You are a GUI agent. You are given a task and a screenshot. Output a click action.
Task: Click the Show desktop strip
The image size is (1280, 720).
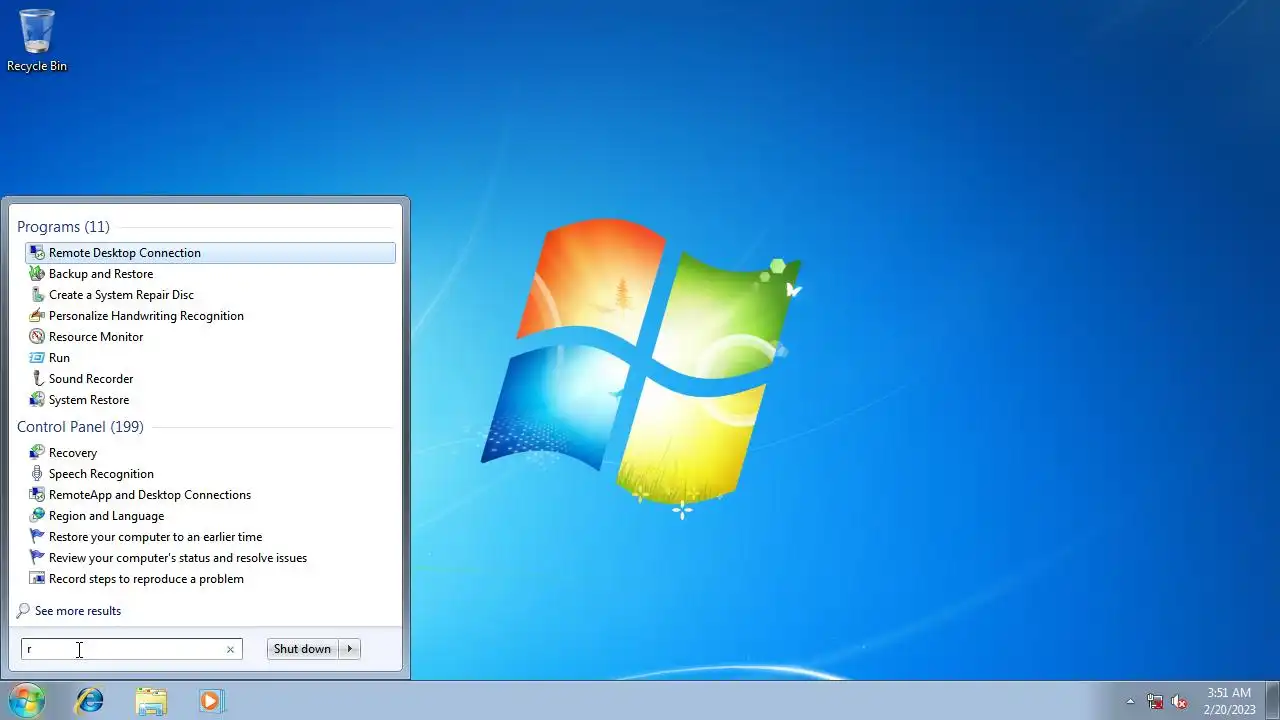(1272, 701)
